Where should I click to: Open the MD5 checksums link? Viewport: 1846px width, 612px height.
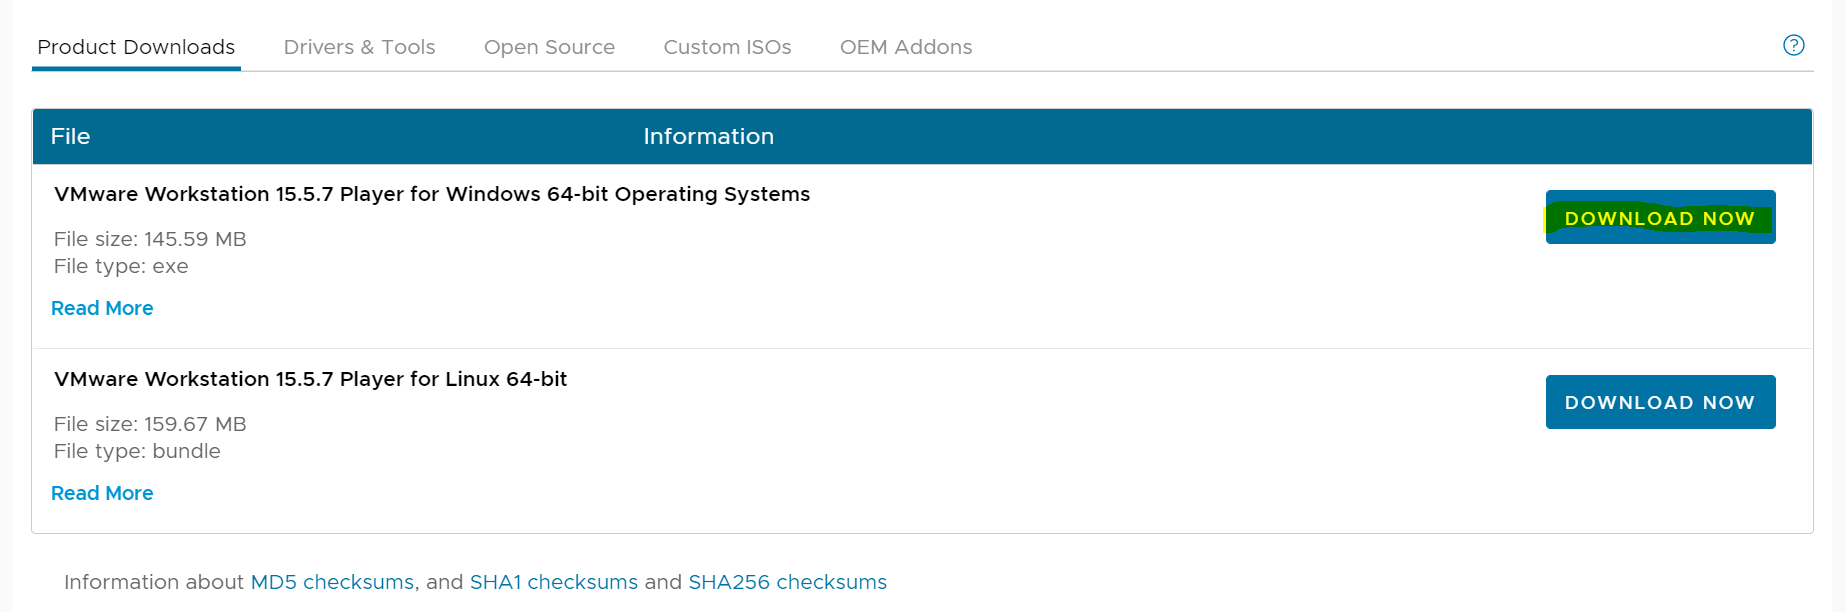(332, 582)
